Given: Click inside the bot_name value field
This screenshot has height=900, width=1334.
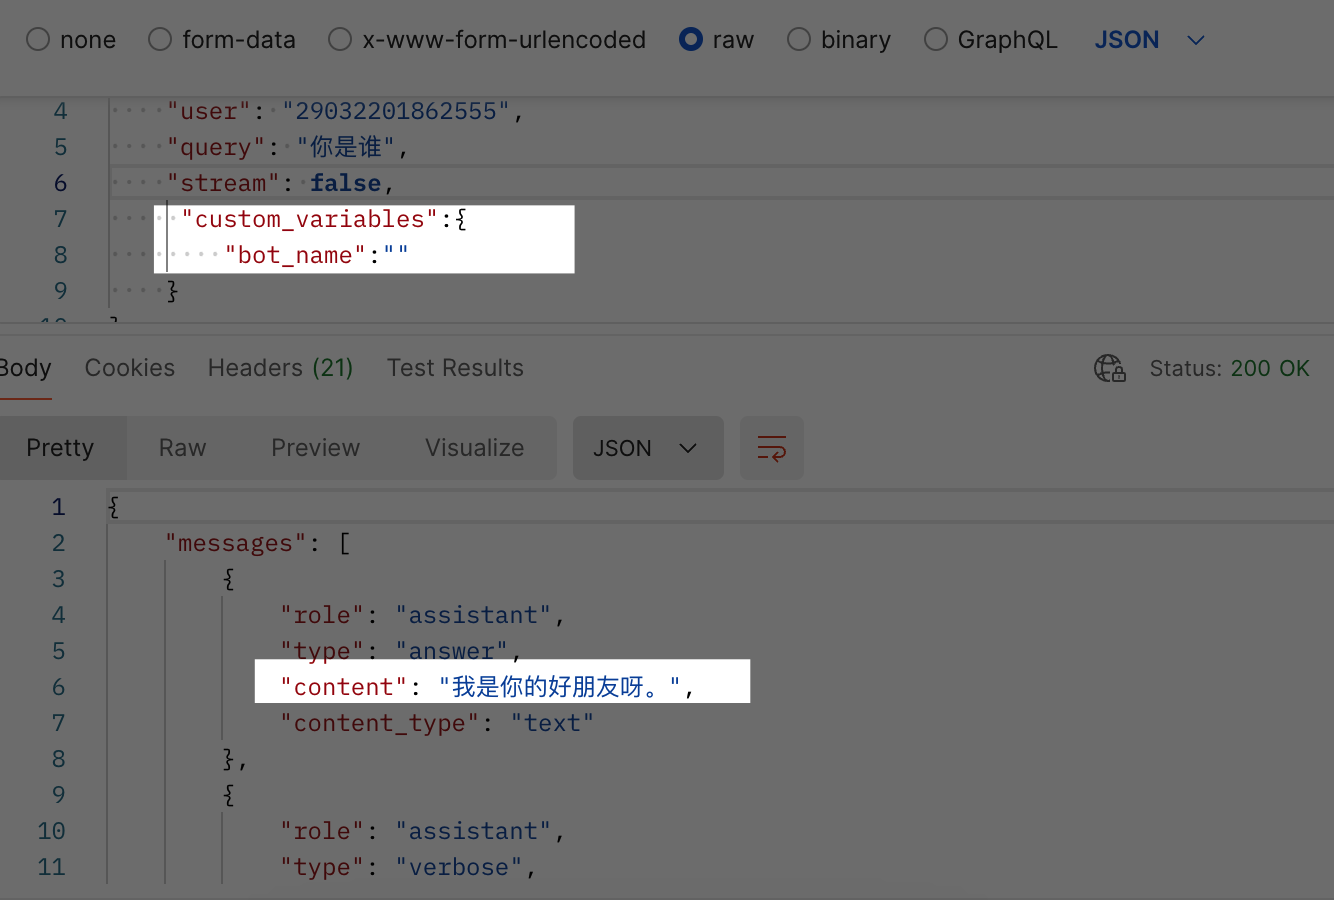Looking at the screenshot, I should click(396, 256).
